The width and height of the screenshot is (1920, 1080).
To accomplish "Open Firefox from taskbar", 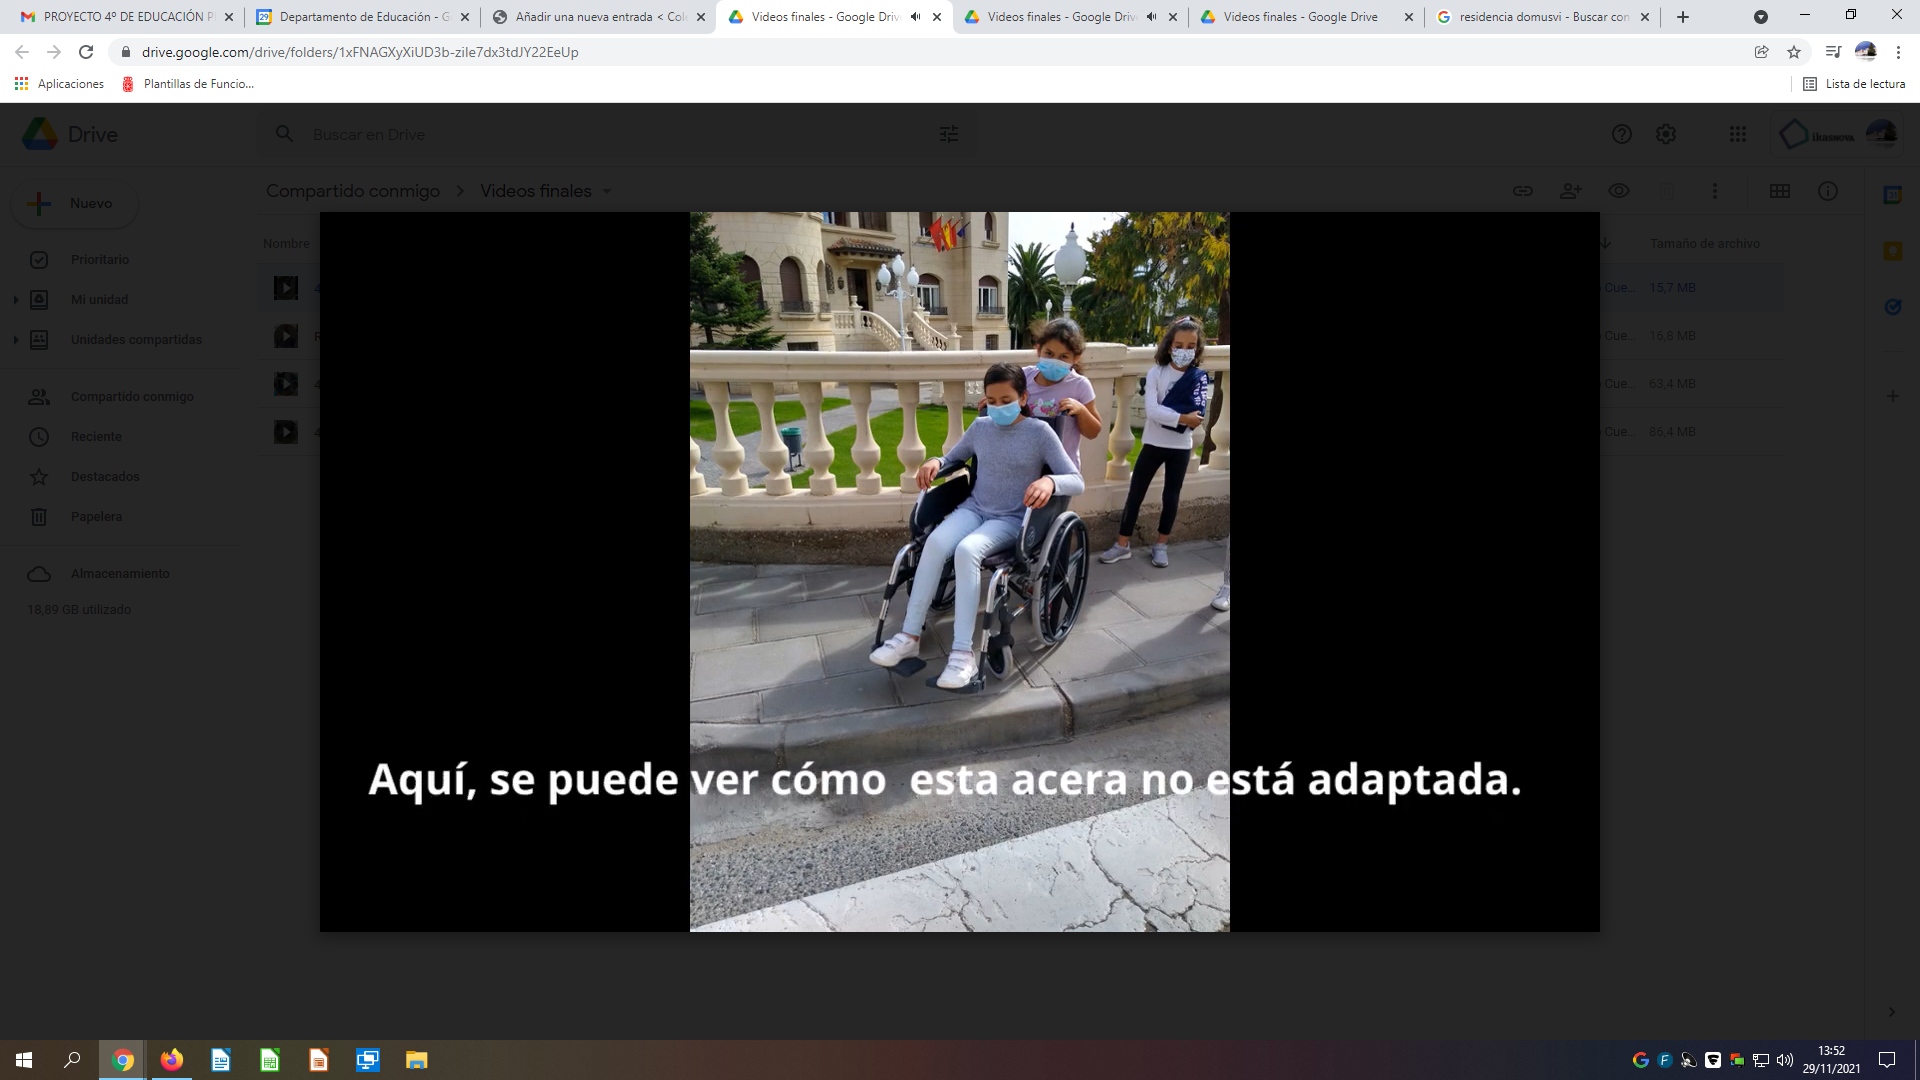I will click(x=172, y=1060).
